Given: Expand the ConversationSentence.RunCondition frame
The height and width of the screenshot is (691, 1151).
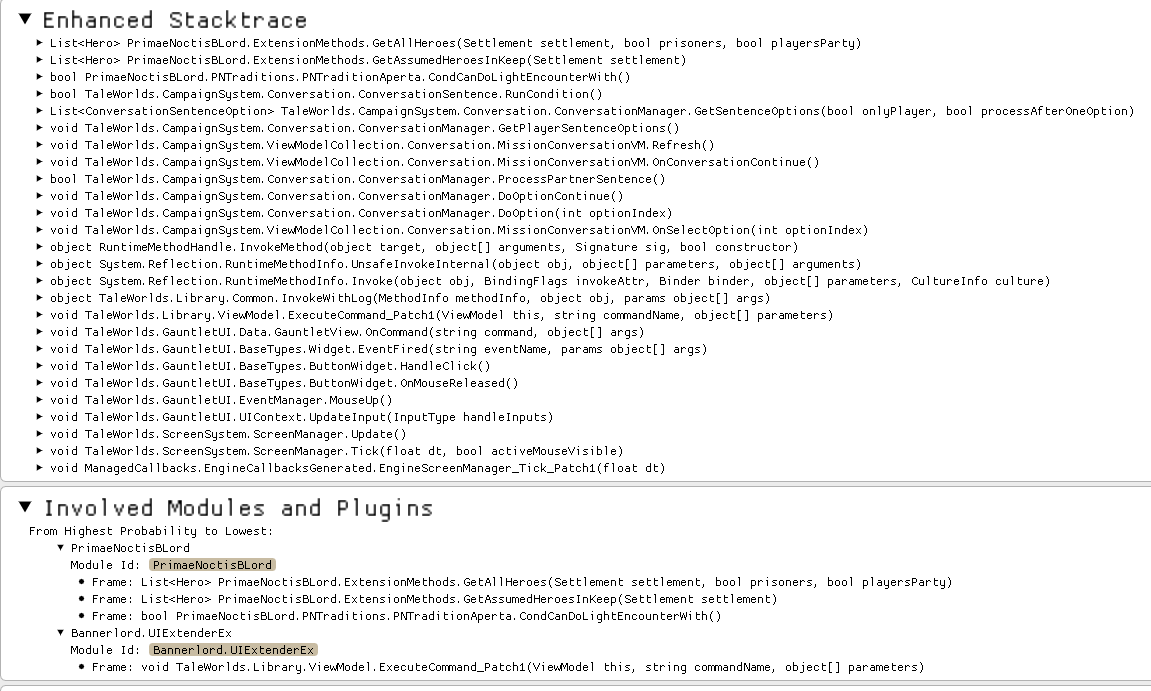Looking at the screenshot, I should 40,94.
